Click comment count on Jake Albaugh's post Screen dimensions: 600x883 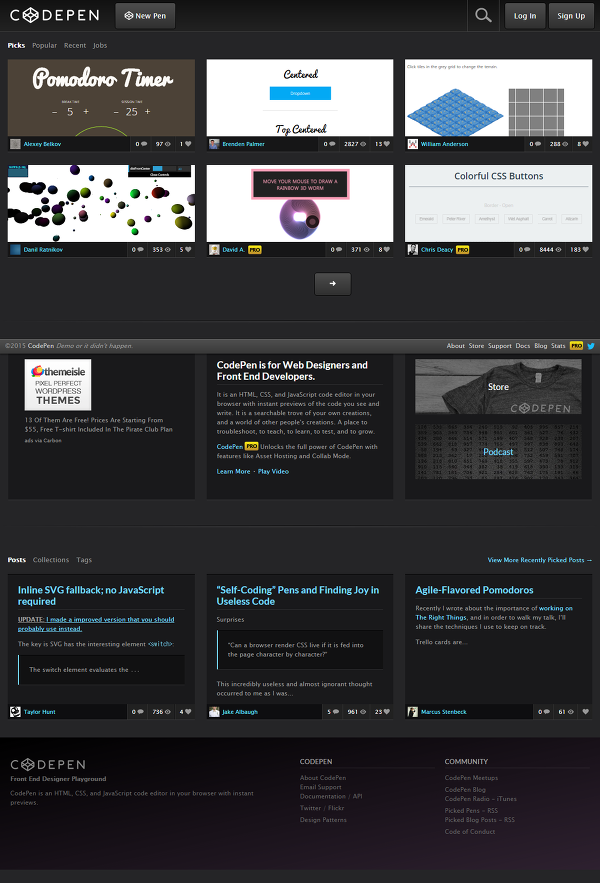[x=333, y=712]
